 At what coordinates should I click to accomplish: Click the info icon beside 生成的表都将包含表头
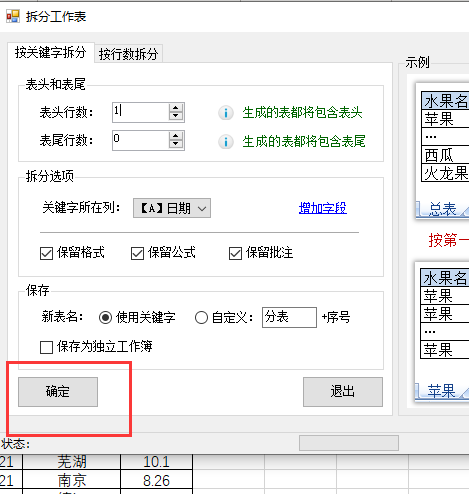click(226, 113)
